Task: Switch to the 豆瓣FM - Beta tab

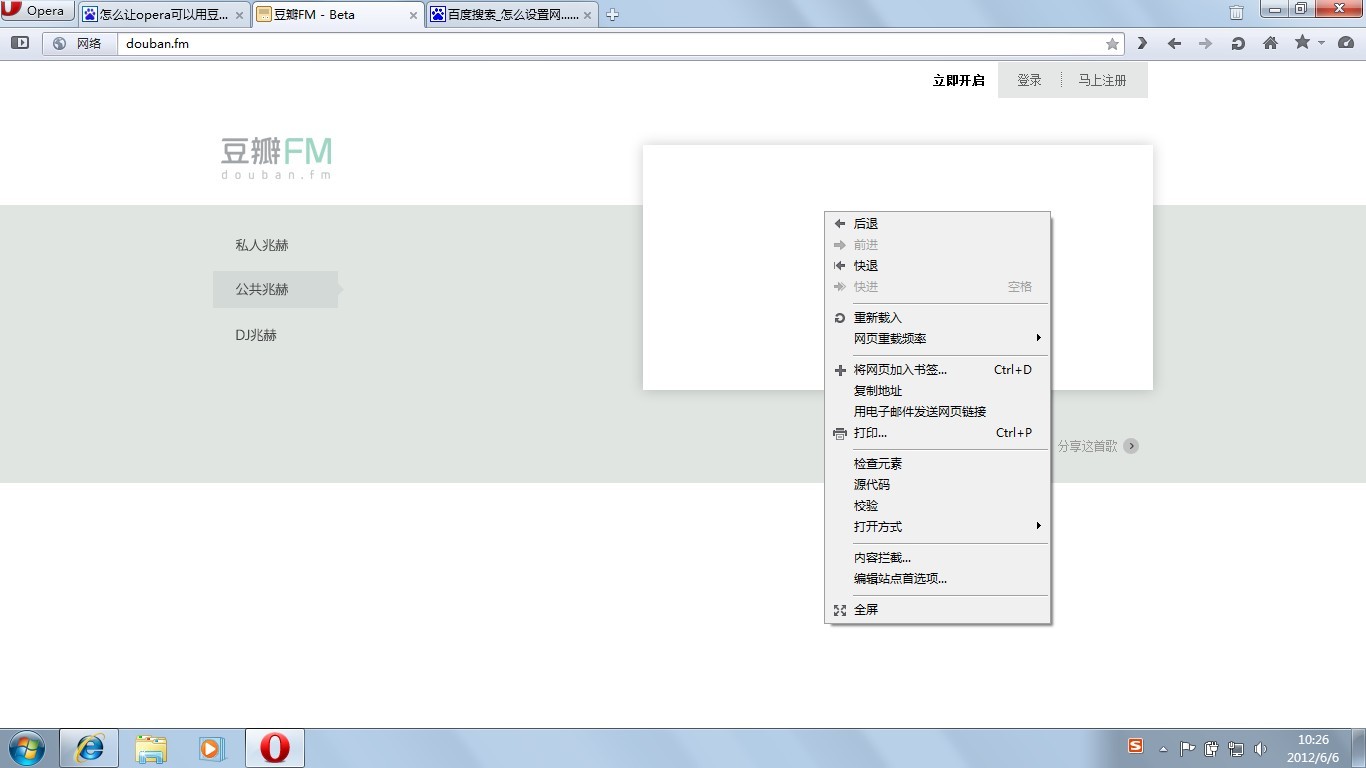Action: pyautogui.click(x=337, y=15)
